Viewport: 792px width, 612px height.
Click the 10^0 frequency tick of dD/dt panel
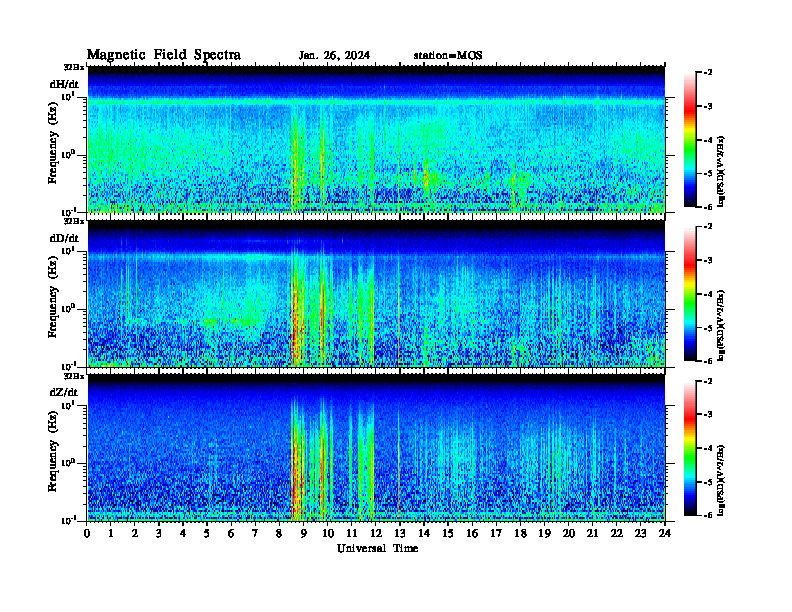(69, 308)
